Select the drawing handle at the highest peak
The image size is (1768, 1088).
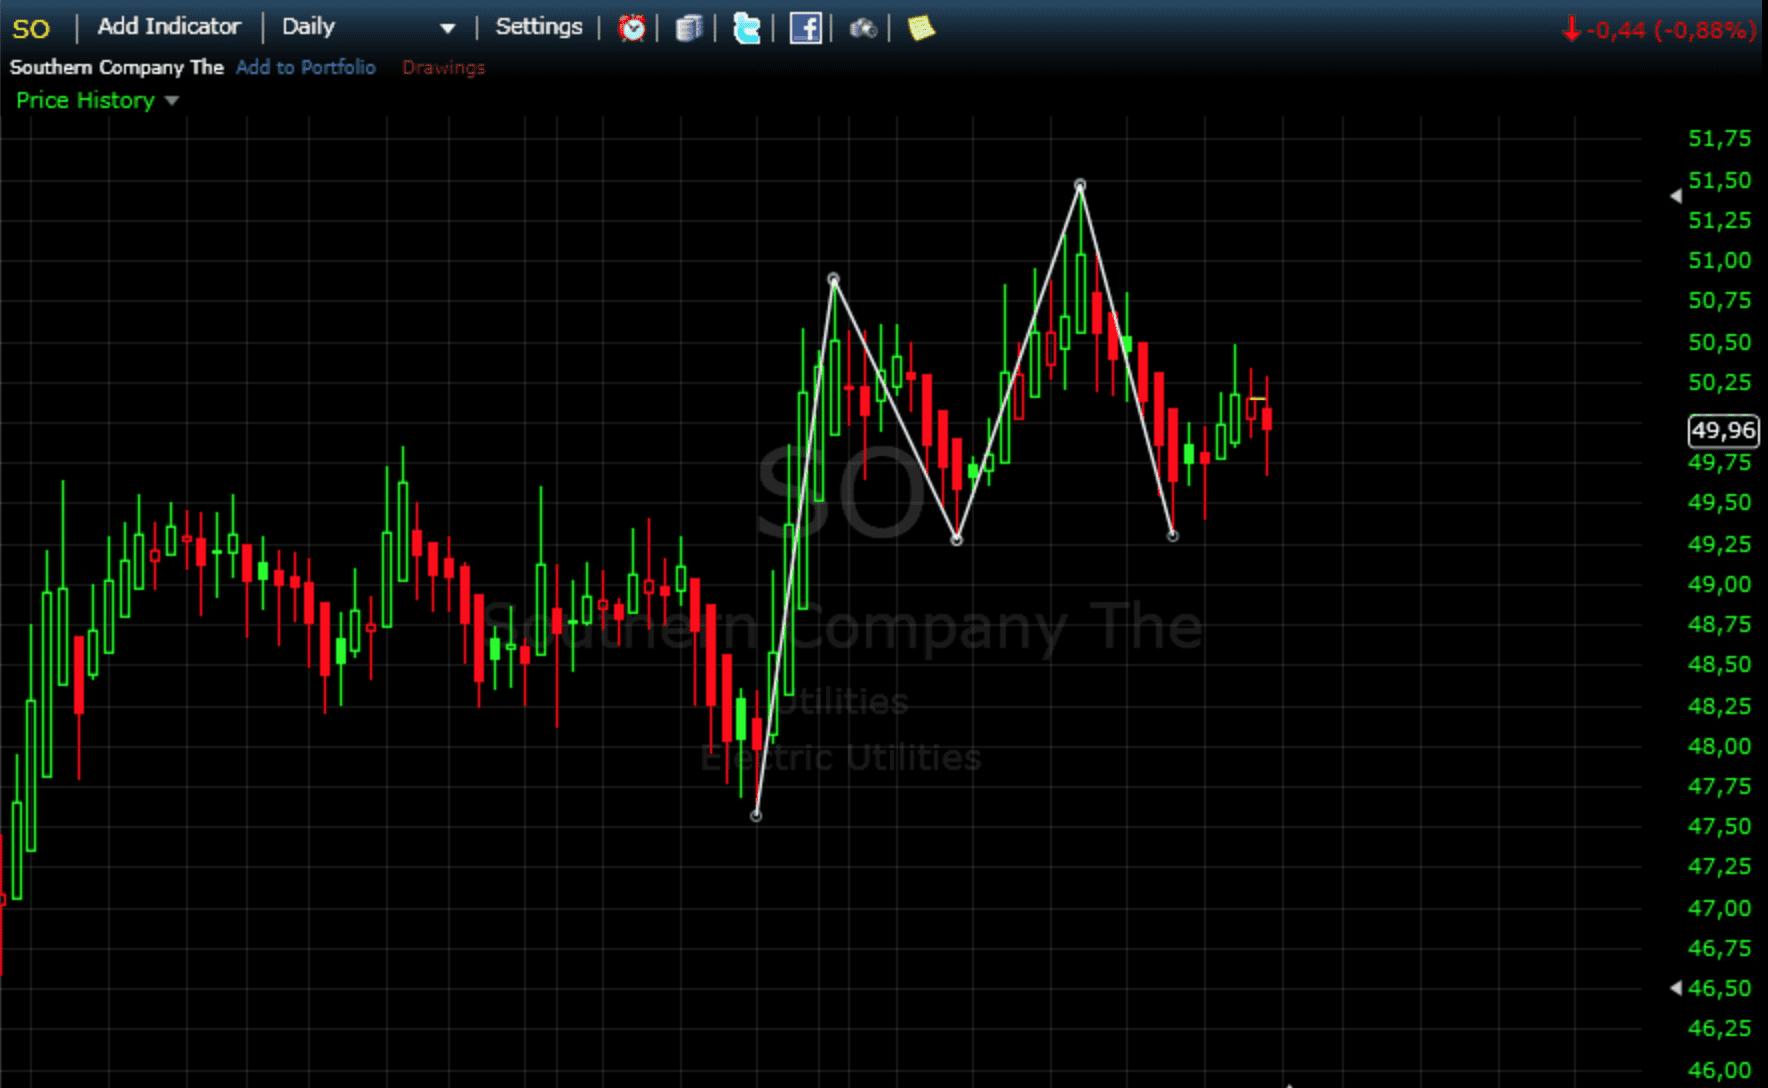pyautogui.click(x=1080, y=185)
